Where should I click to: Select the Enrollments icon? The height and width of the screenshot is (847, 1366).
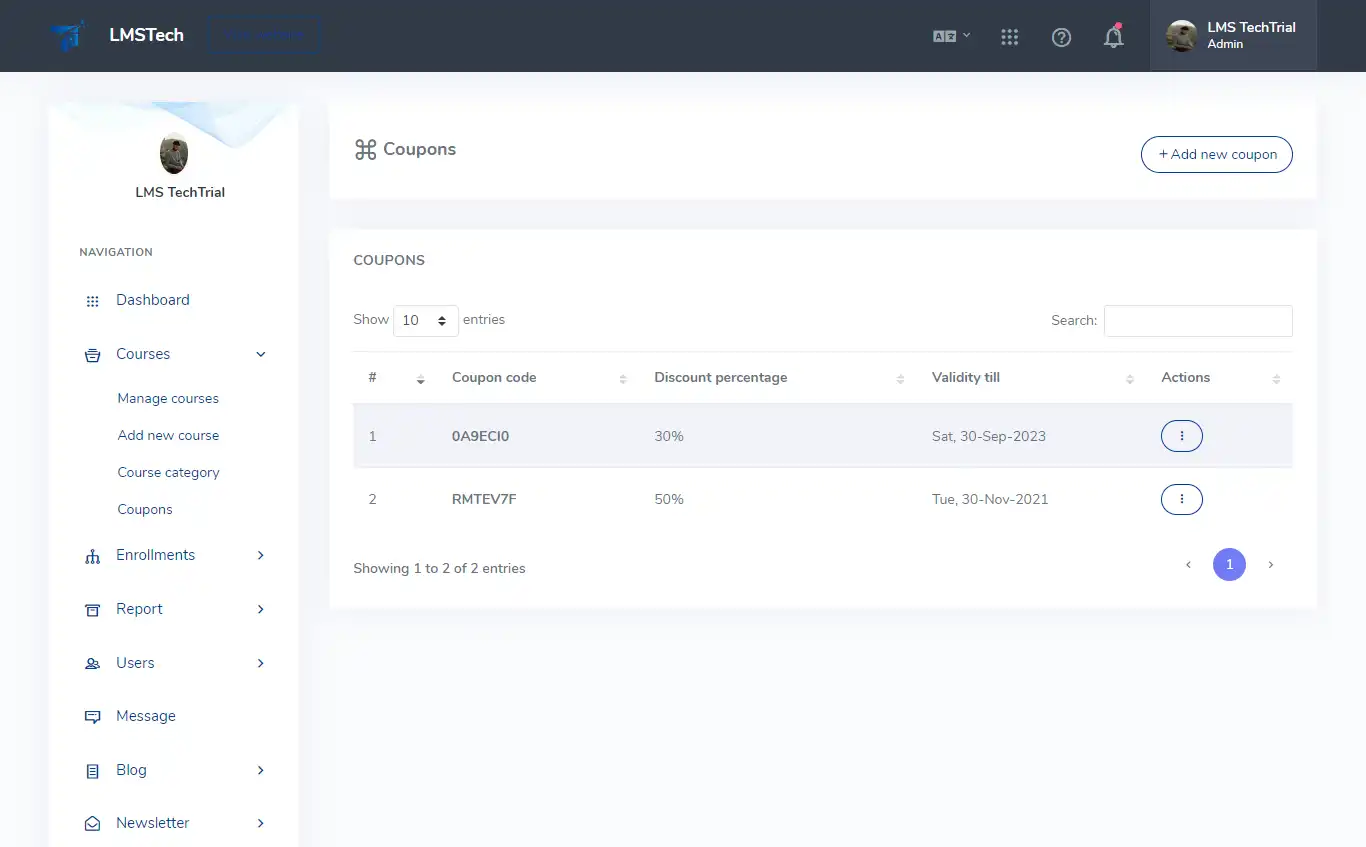[92, 555]
